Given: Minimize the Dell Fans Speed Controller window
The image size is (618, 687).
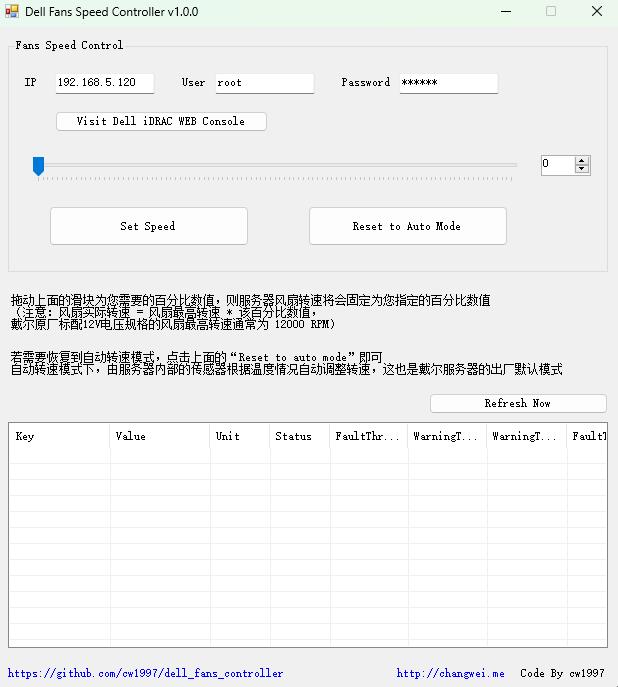Looking at the screenshot, I should tap(506, 12).
